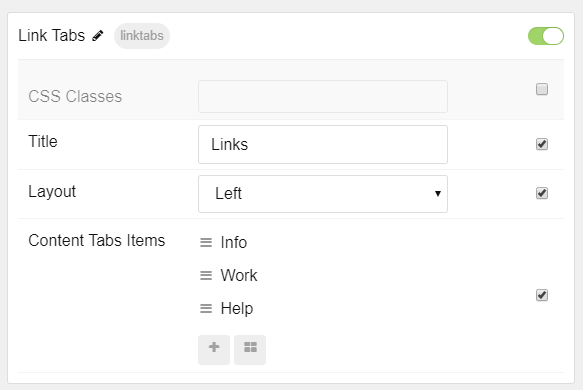Screen dimensions: 583x390
Task: Click the plus icon to add tab item
Action: point(214,349)
